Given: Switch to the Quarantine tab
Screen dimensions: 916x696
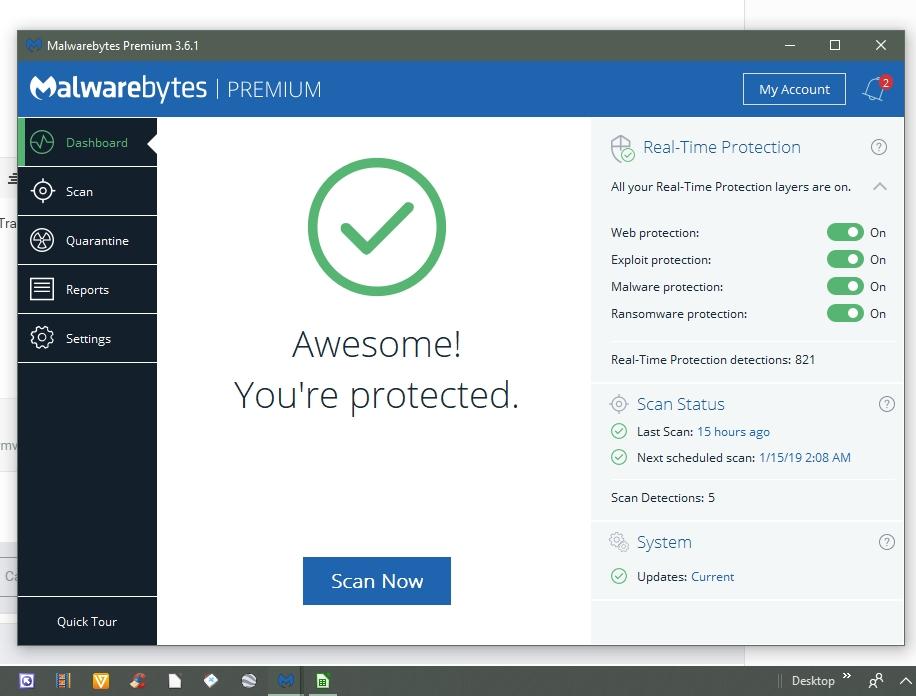Looking at the screenshot, I should pyautogui.click(x=97, y=240).
